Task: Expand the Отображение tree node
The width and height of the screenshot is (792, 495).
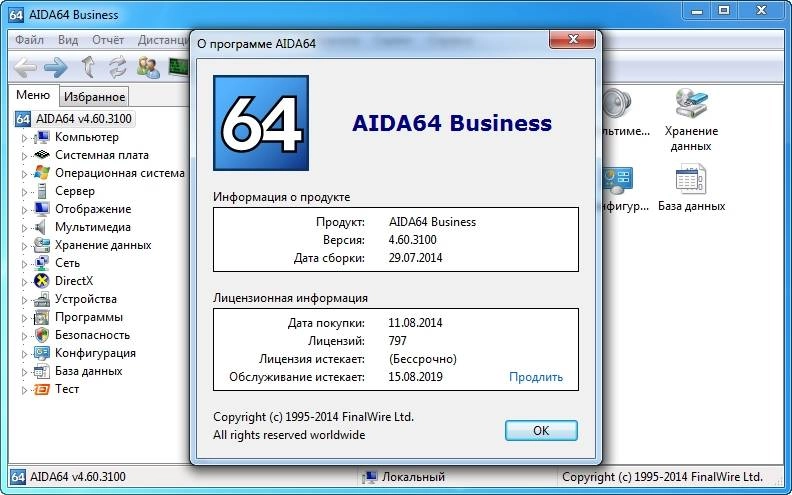Action: [24, 210]
